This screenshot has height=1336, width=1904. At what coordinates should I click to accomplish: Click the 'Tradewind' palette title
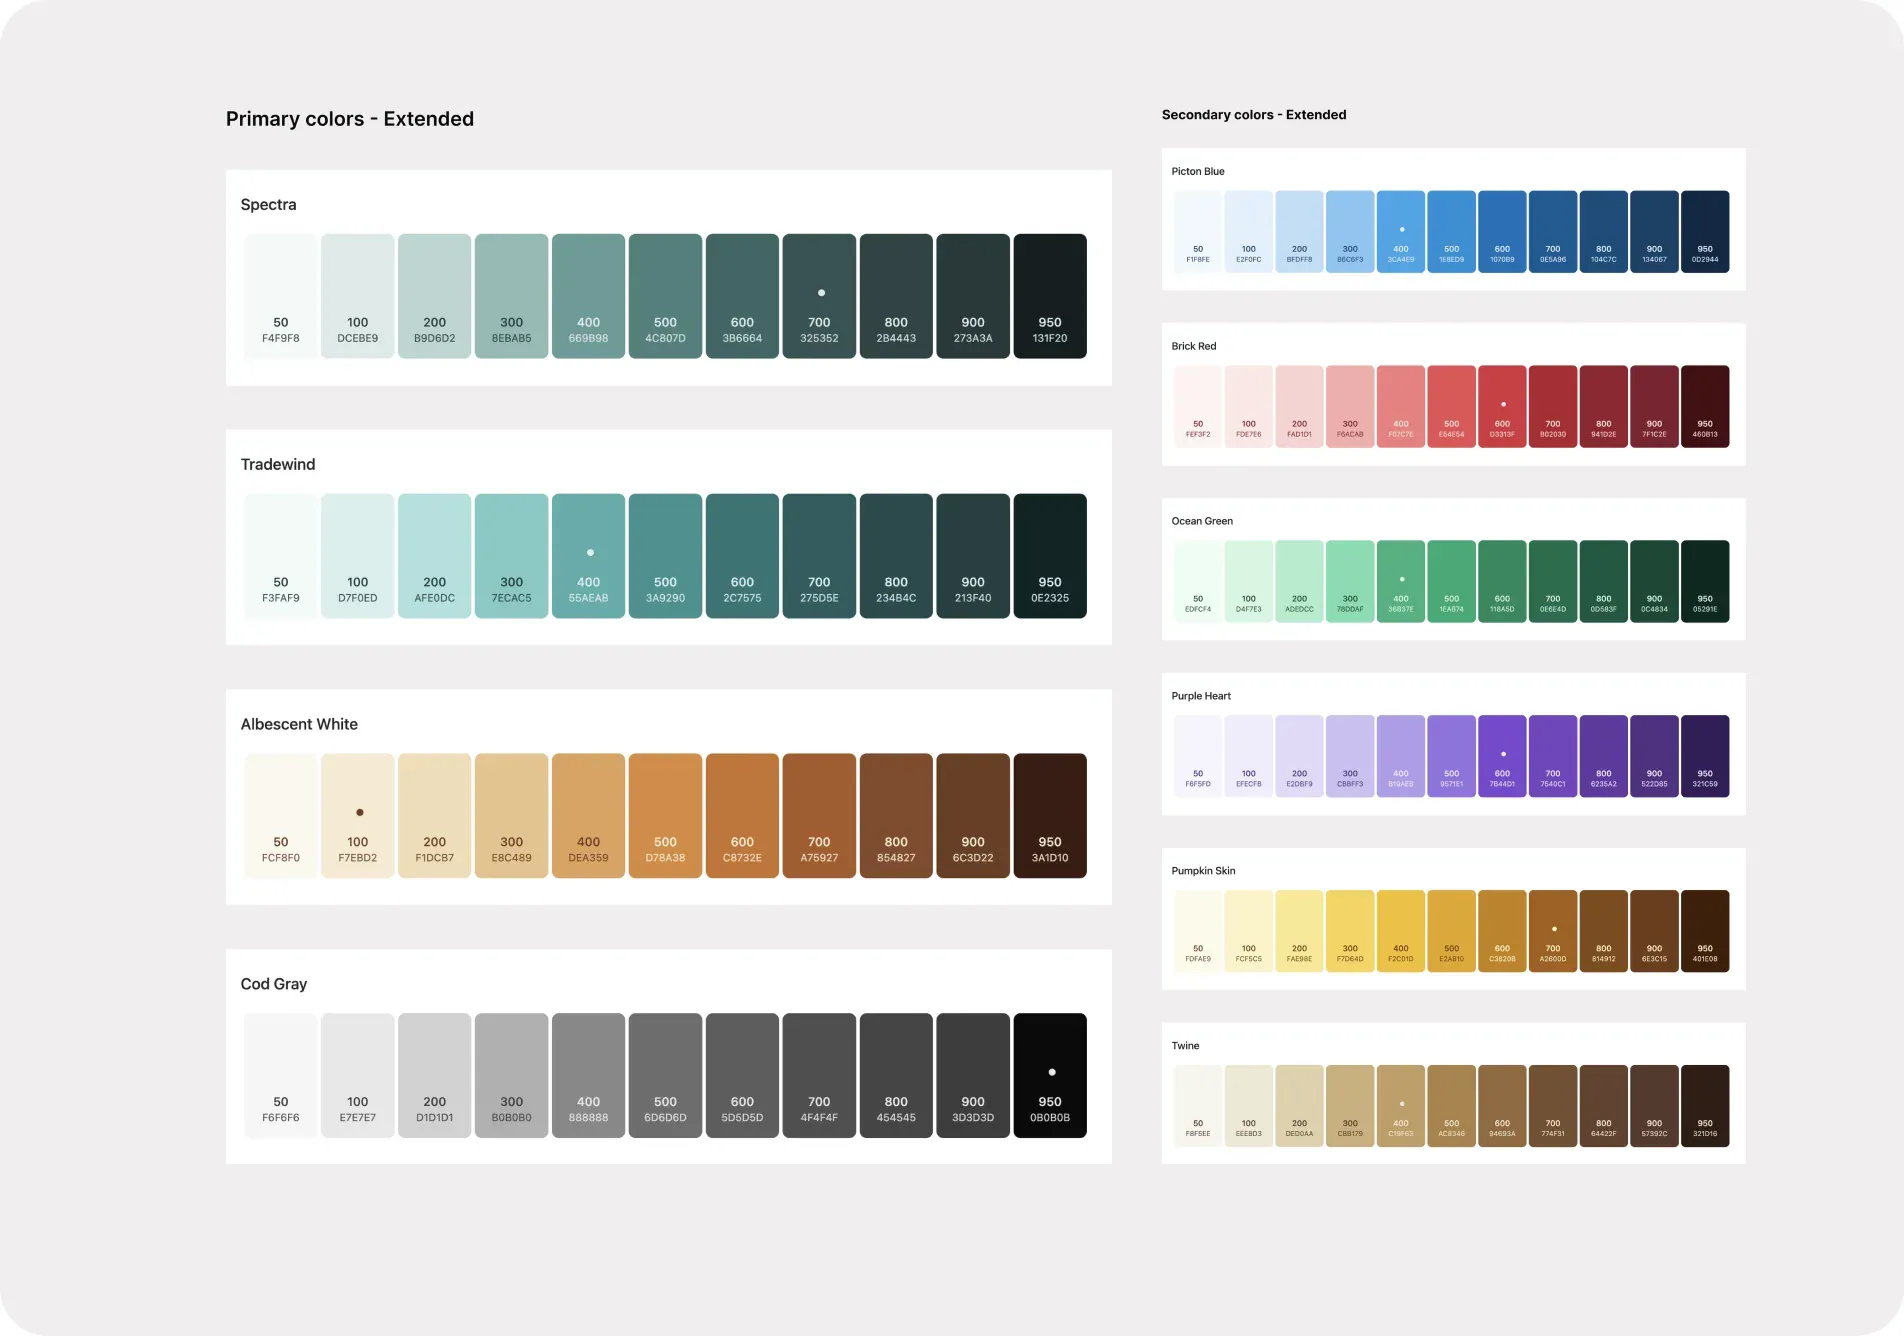pos(278,464)
